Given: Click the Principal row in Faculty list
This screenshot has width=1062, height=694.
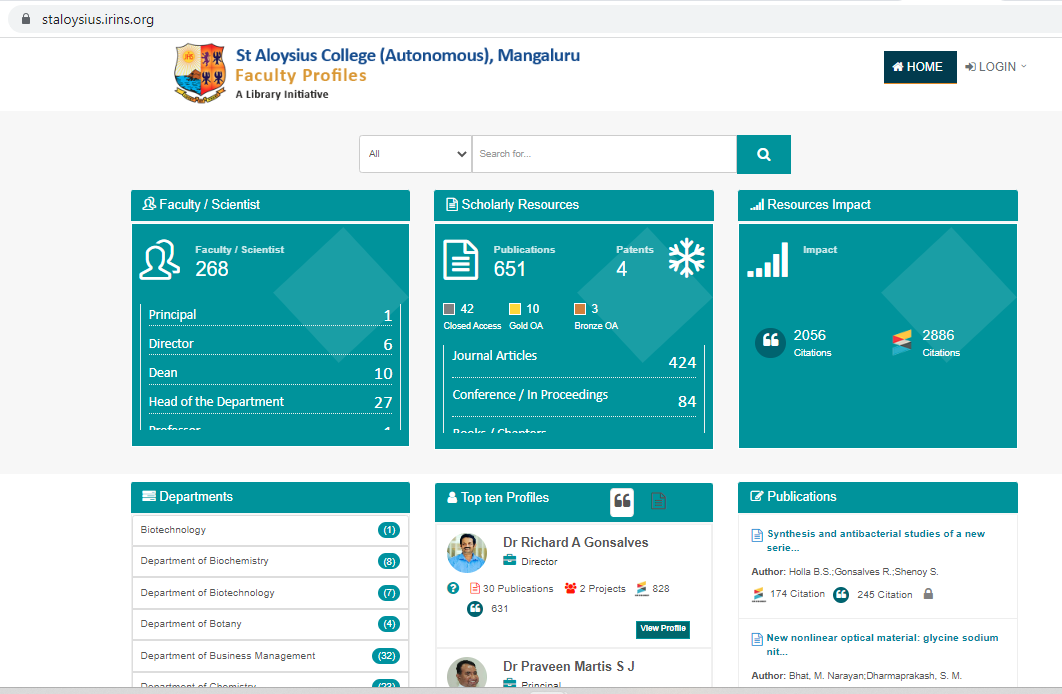Looking at the screenshot, I should point(270,315).
